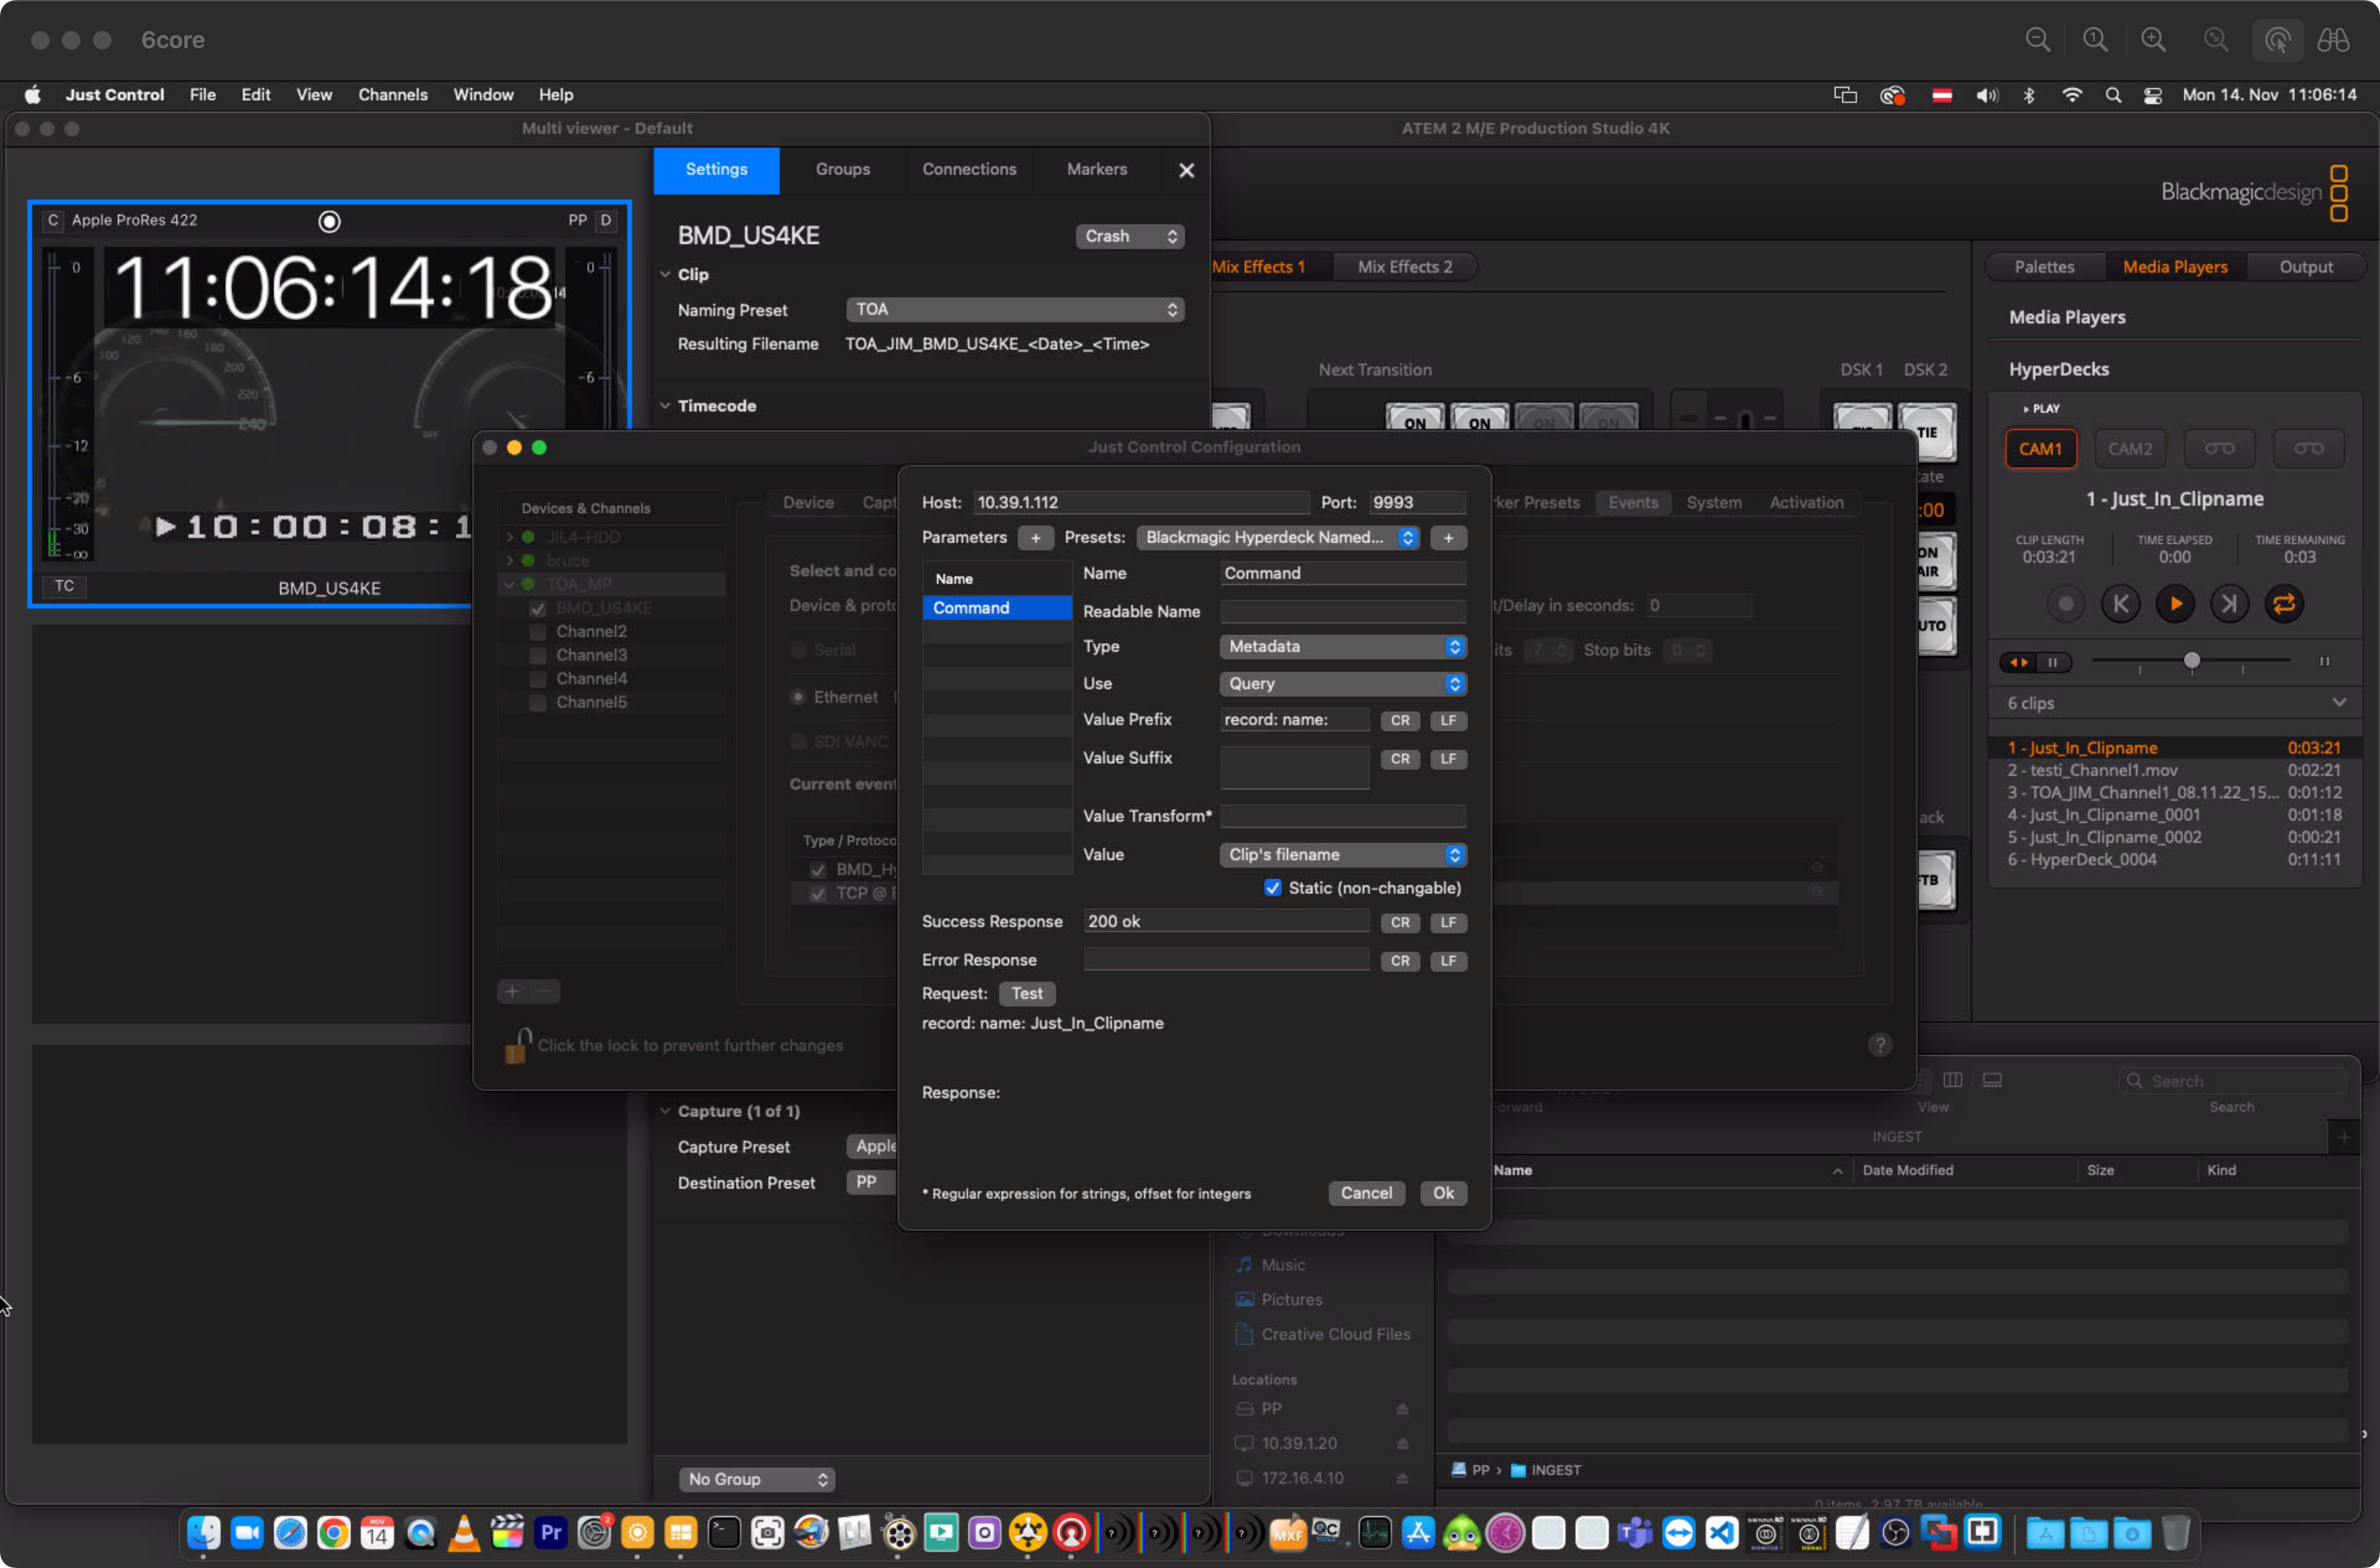Click the Test request button
2380x1568 pixels.
1026,994
